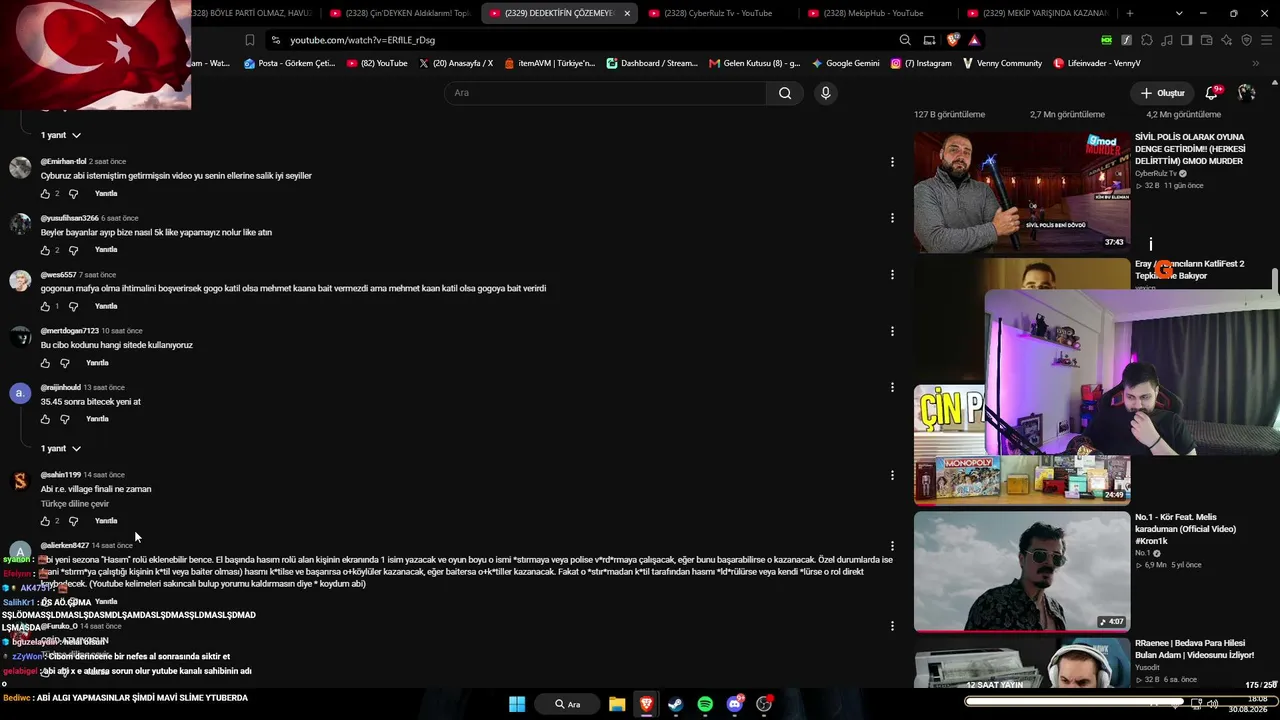Like the comment by @yusufihsan3266
This screenshot has height=720, width=1280.
(x=45, y=250)
